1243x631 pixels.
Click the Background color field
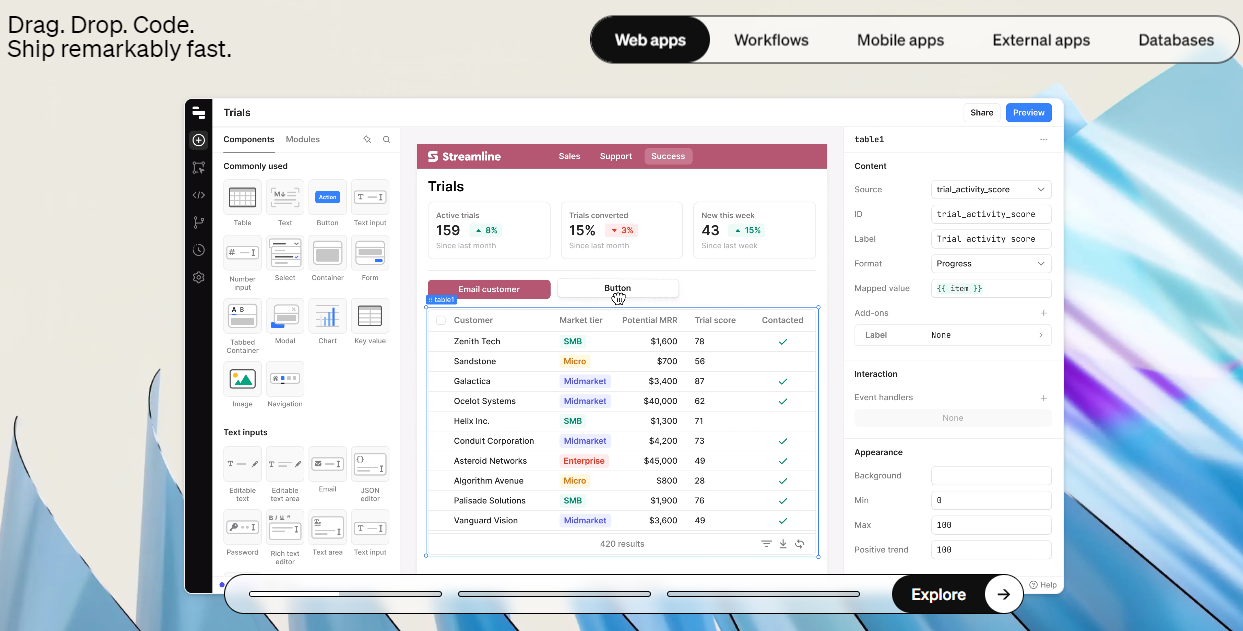coord(991,476)
